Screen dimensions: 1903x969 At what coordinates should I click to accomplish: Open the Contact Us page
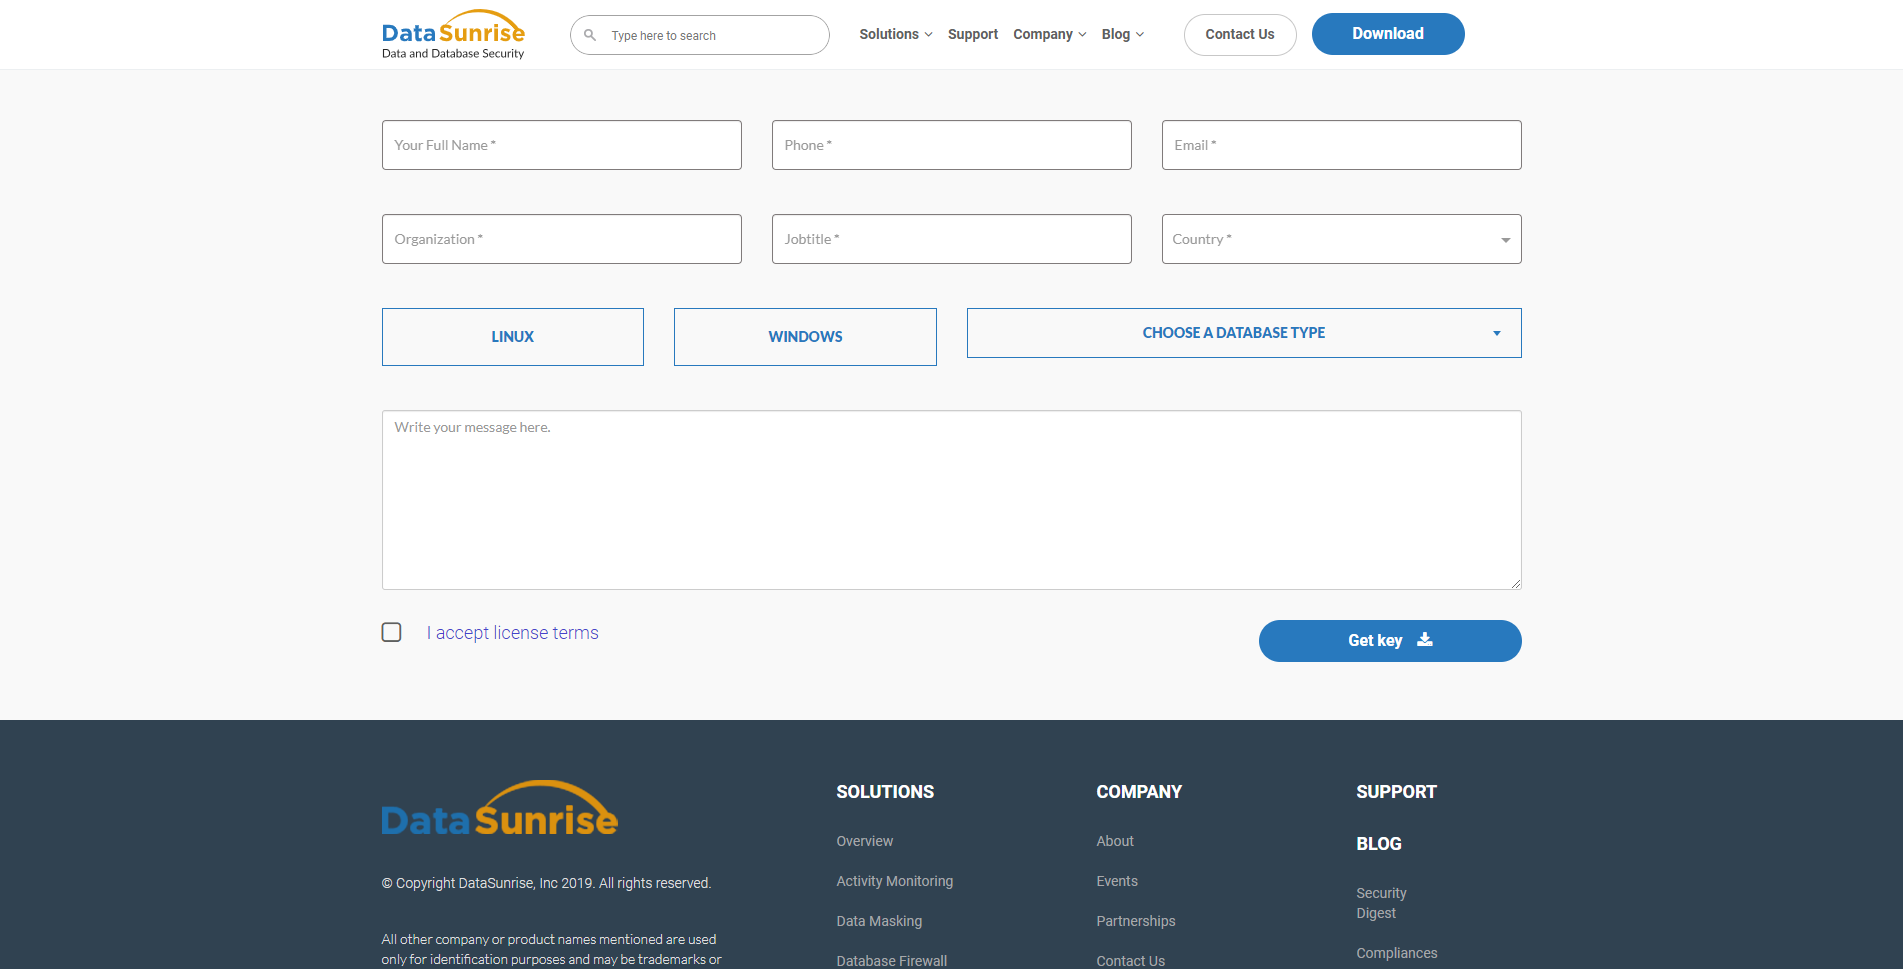tap(1240, 34)
